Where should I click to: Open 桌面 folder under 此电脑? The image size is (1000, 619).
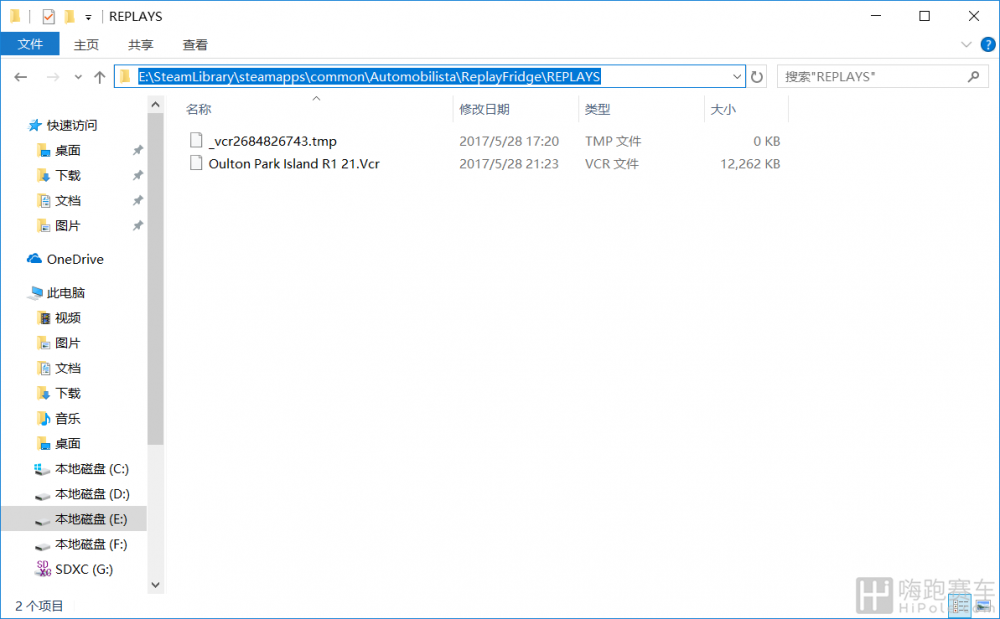pos(68,444)
